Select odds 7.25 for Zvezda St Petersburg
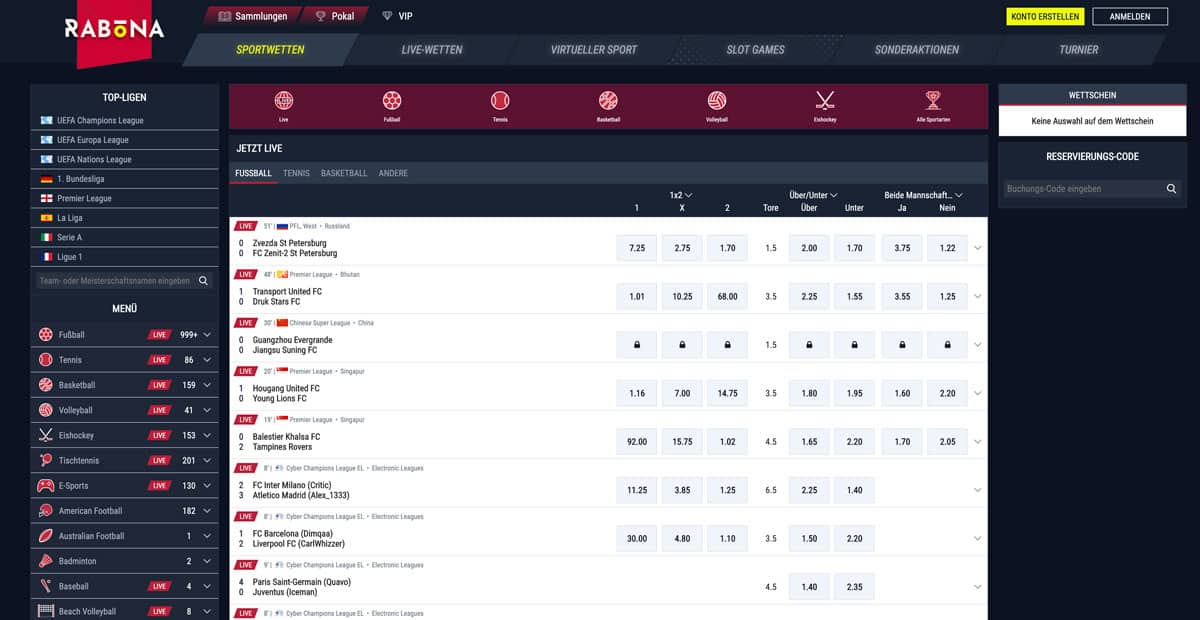Viewport: 1200px width, 620px height. (x=637, y=248)
